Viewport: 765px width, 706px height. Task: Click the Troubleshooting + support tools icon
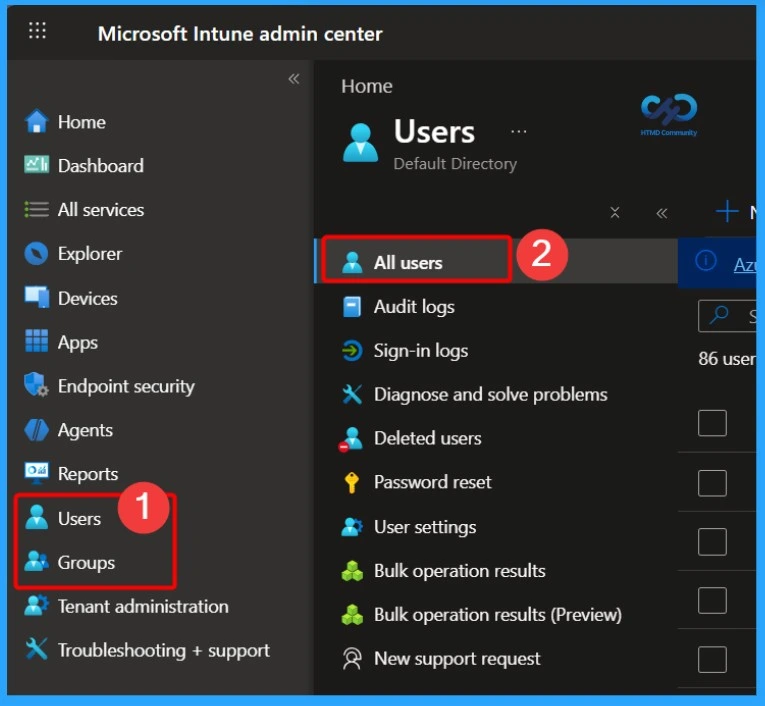pos(37,649)
